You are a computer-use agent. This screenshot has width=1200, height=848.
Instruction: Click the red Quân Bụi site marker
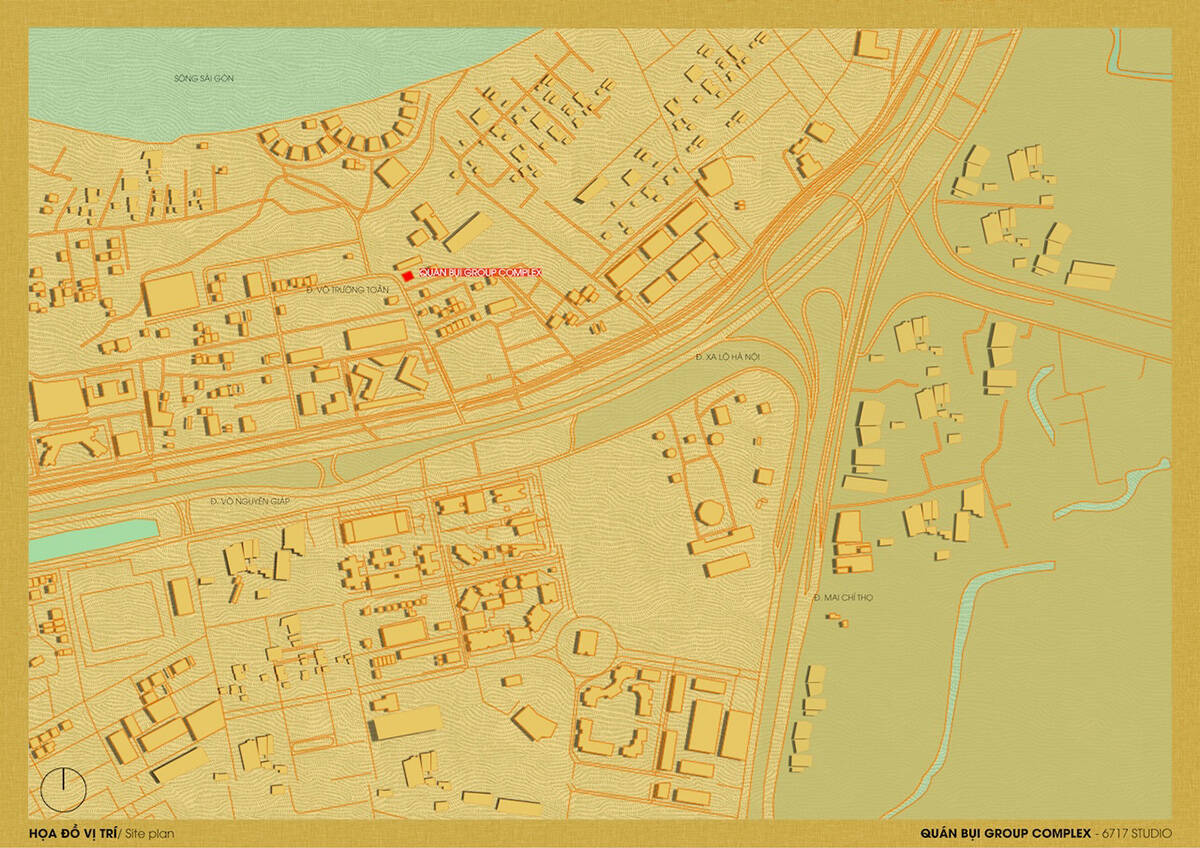click(408, 274)
